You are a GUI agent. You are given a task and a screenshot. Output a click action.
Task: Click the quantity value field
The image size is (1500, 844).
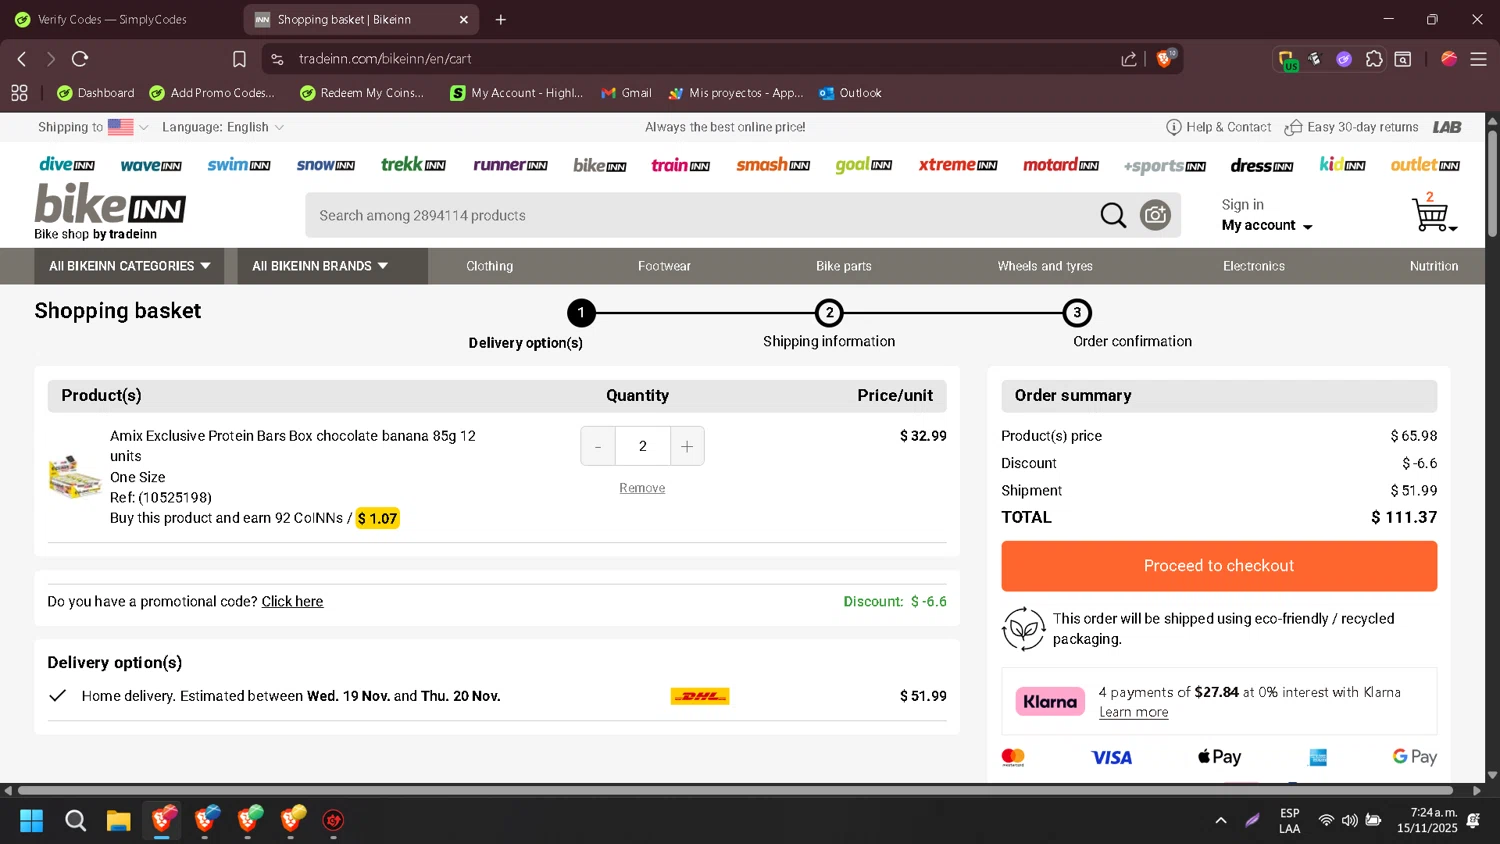point(643,446)
